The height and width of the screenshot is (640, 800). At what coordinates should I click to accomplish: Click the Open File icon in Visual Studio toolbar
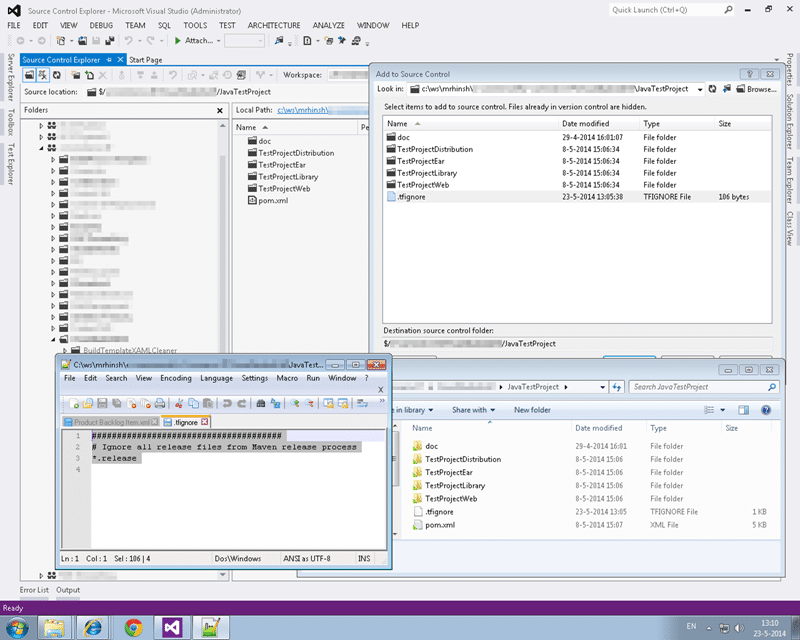82,40
